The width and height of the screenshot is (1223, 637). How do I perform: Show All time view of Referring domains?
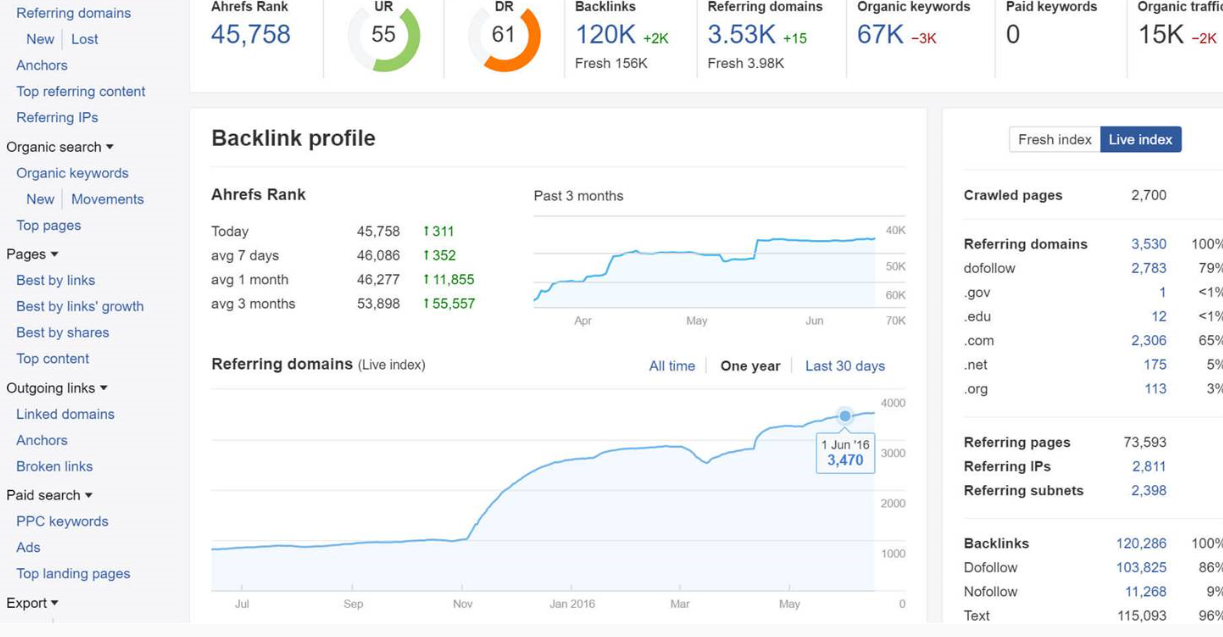[x=672, y=366]
